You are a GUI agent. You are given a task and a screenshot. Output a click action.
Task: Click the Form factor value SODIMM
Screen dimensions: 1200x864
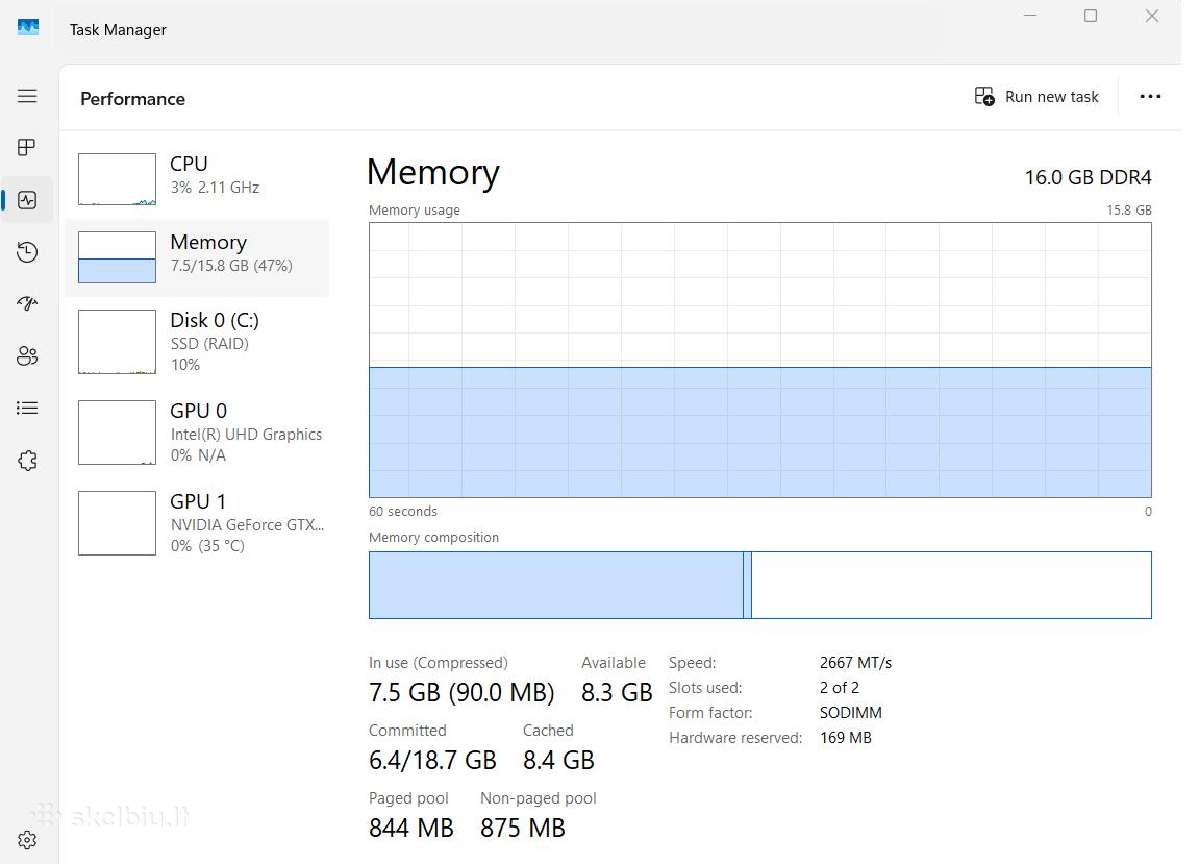[850, 713]
